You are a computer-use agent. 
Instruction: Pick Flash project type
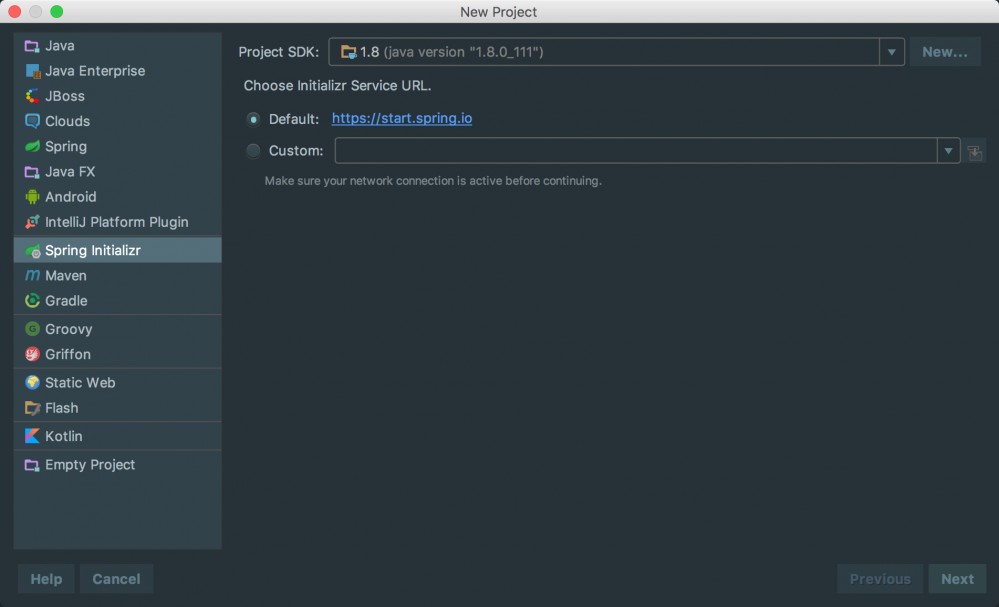tap(118, 408)
